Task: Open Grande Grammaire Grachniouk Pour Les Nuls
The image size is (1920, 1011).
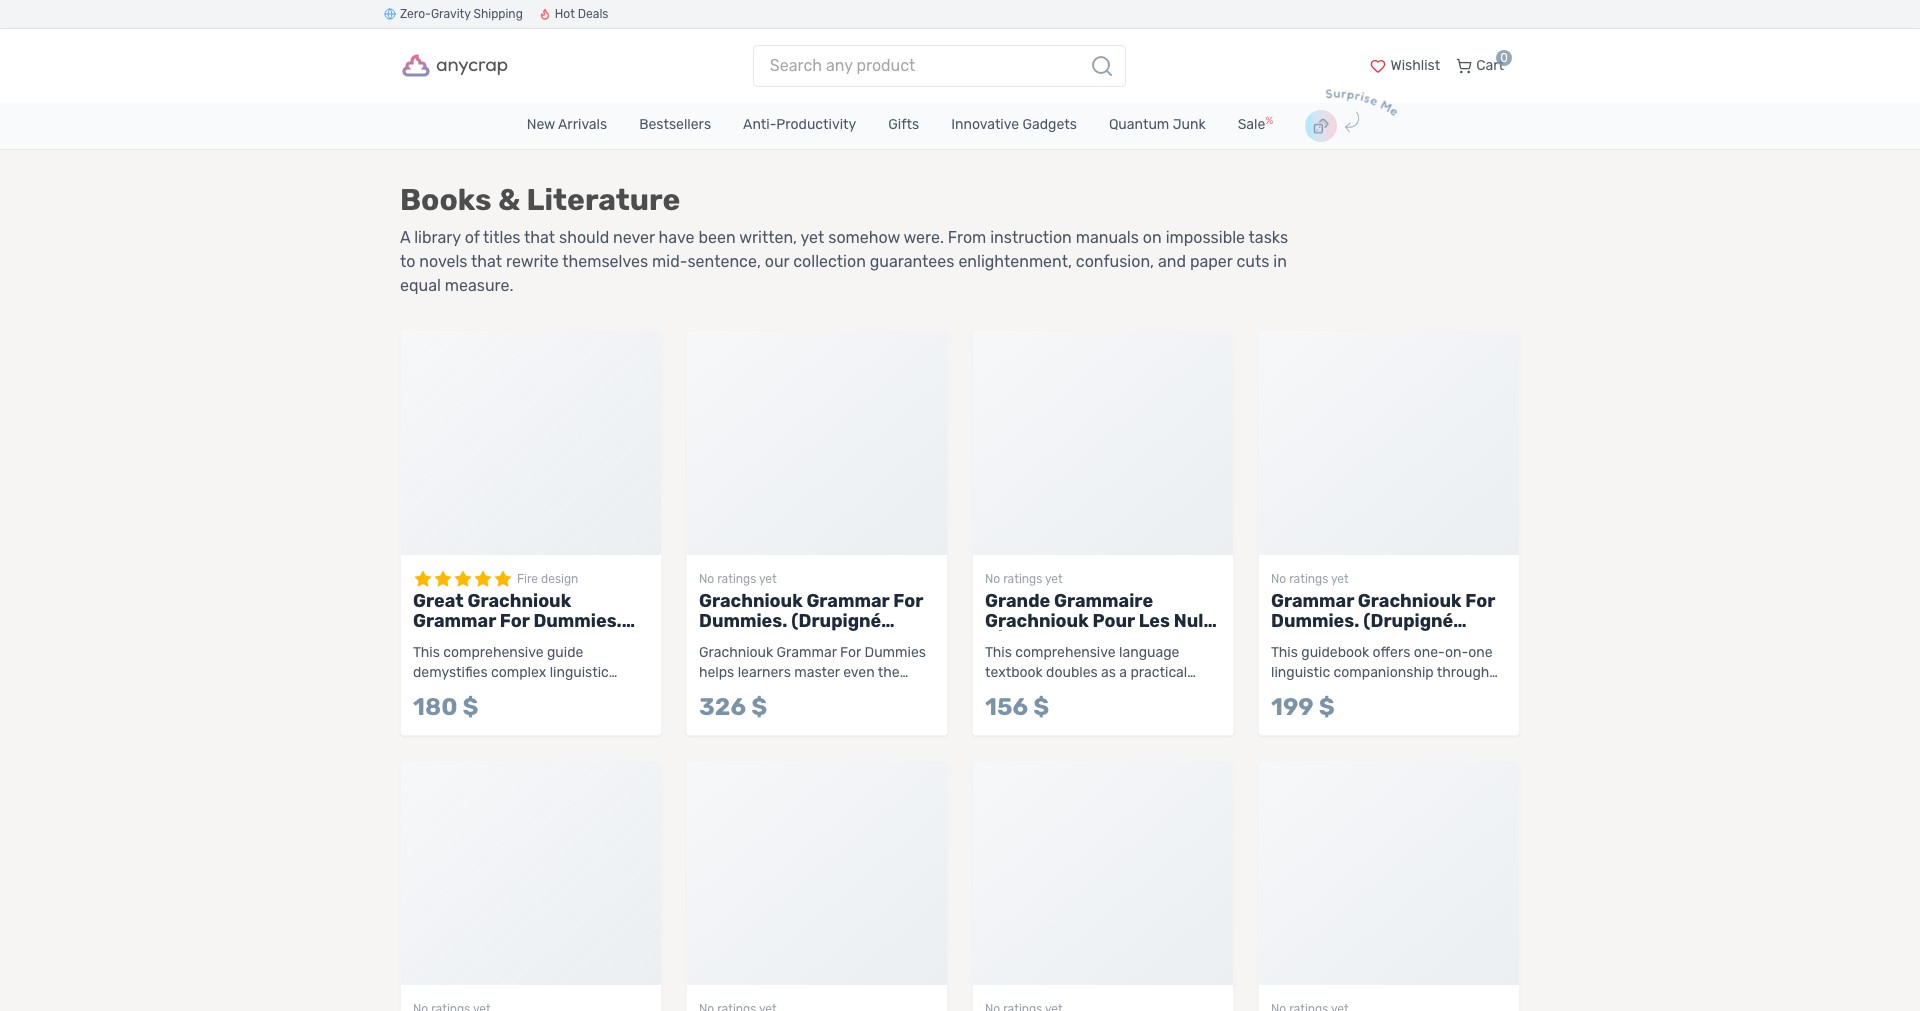Action: click(x=1101, y=611)
